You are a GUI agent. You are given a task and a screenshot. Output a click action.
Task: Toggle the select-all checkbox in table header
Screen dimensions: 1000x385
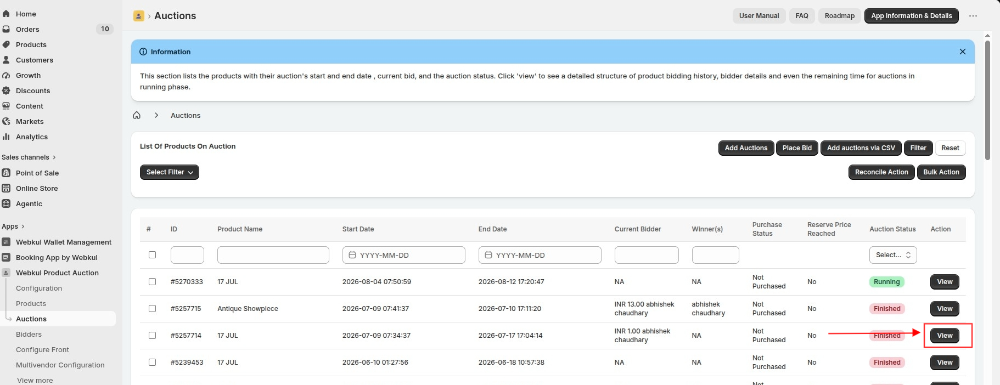tap(152, 255)
